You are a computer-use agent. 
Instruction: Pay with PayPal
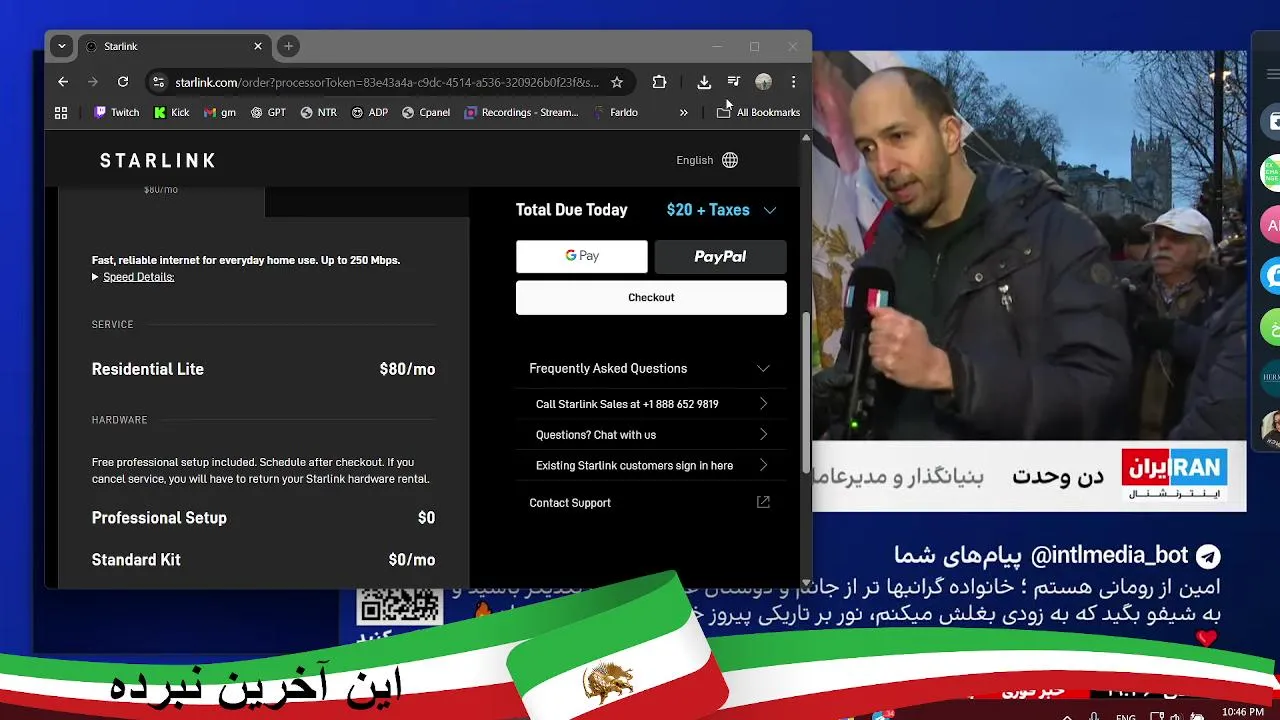click(x=720, y=257)
